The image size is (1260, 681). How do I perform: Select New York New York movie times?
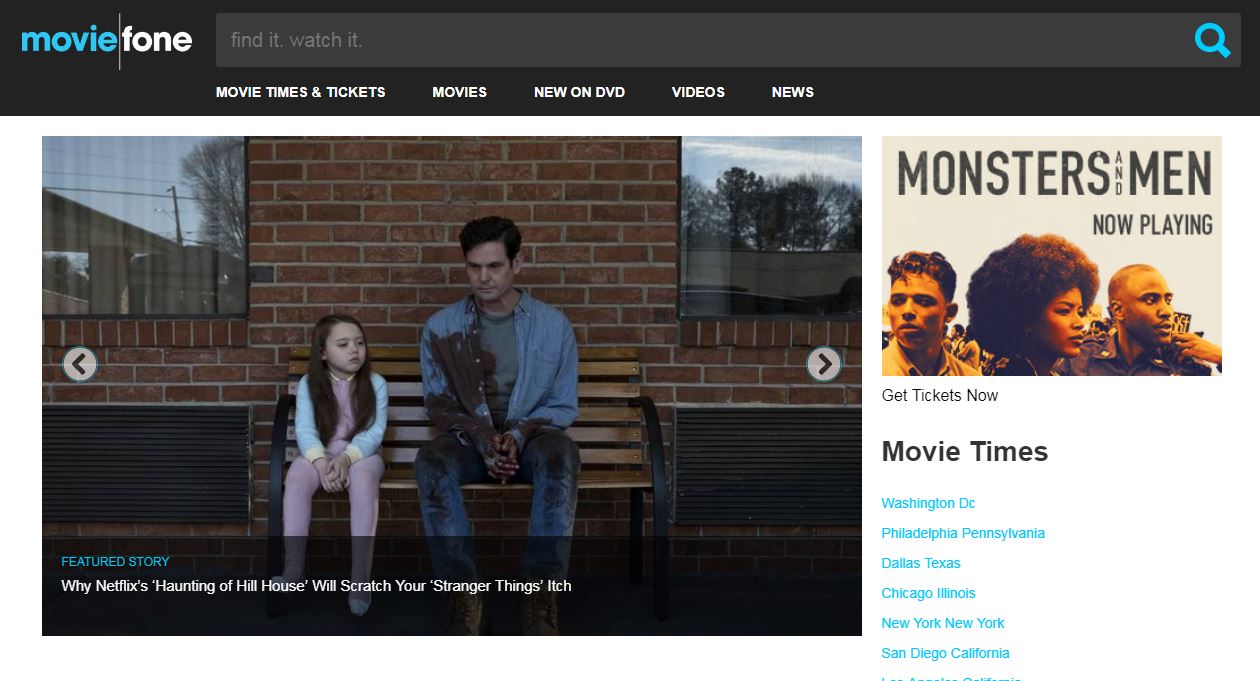(x=943, y=623)
